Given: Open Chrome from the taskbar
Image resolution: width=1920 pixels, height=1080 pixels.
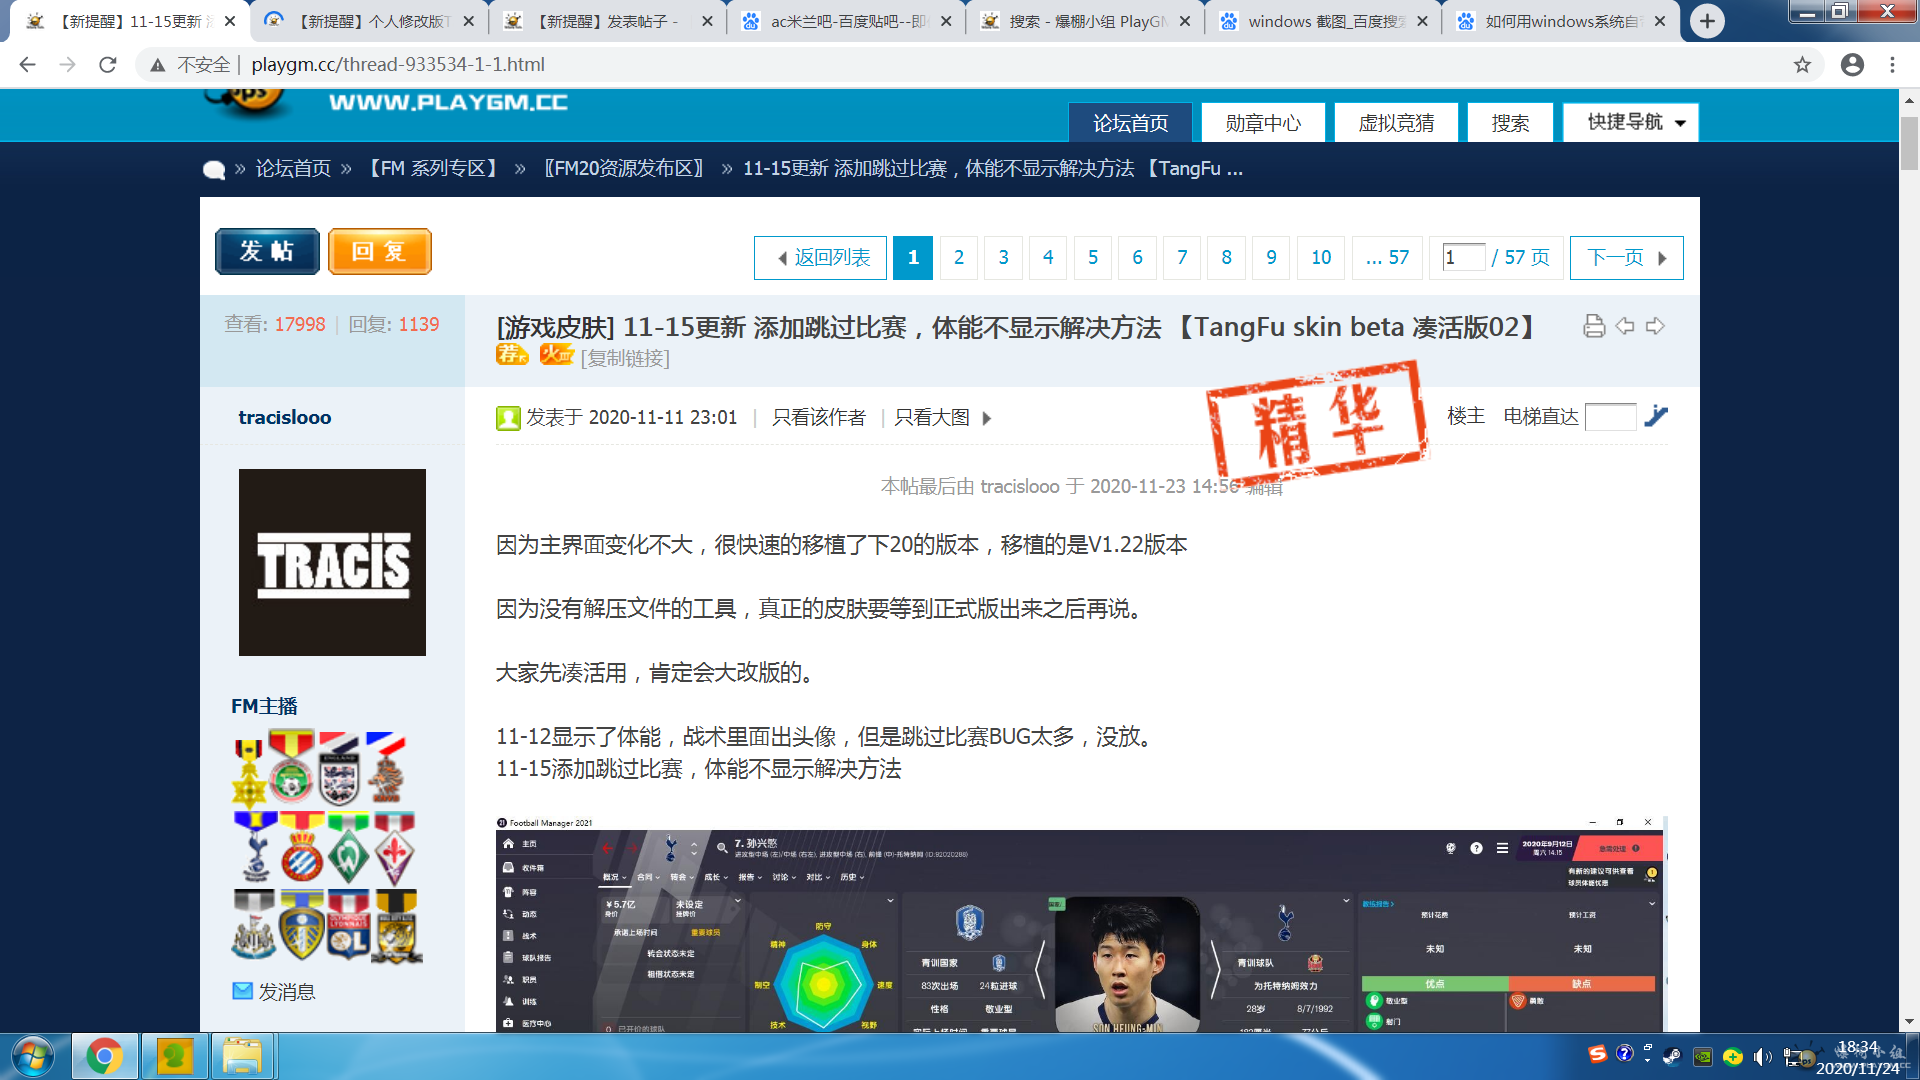Looking at the screenshot, I should (x=104, y=1056).
